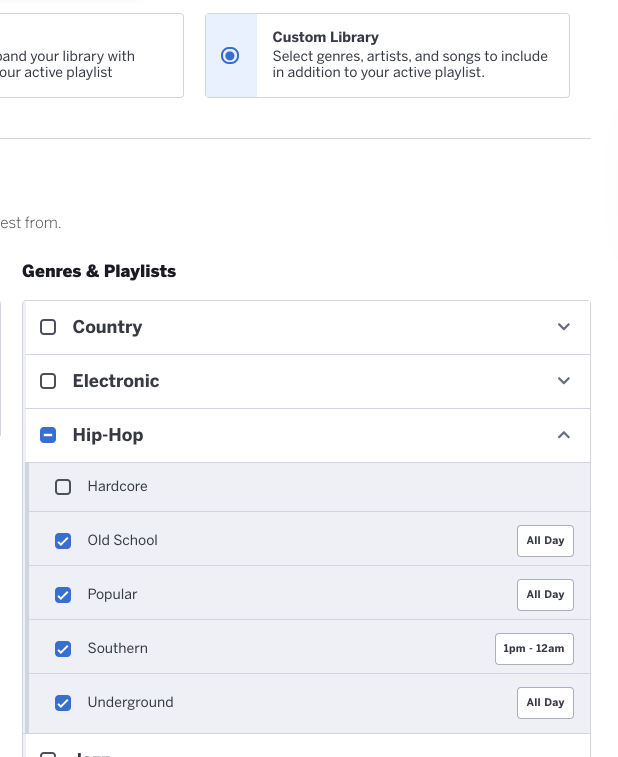This screenshot has width=618, height=757.
Task: Edit the Southern 1pm - 12am schedule
Action: [534, 649]
